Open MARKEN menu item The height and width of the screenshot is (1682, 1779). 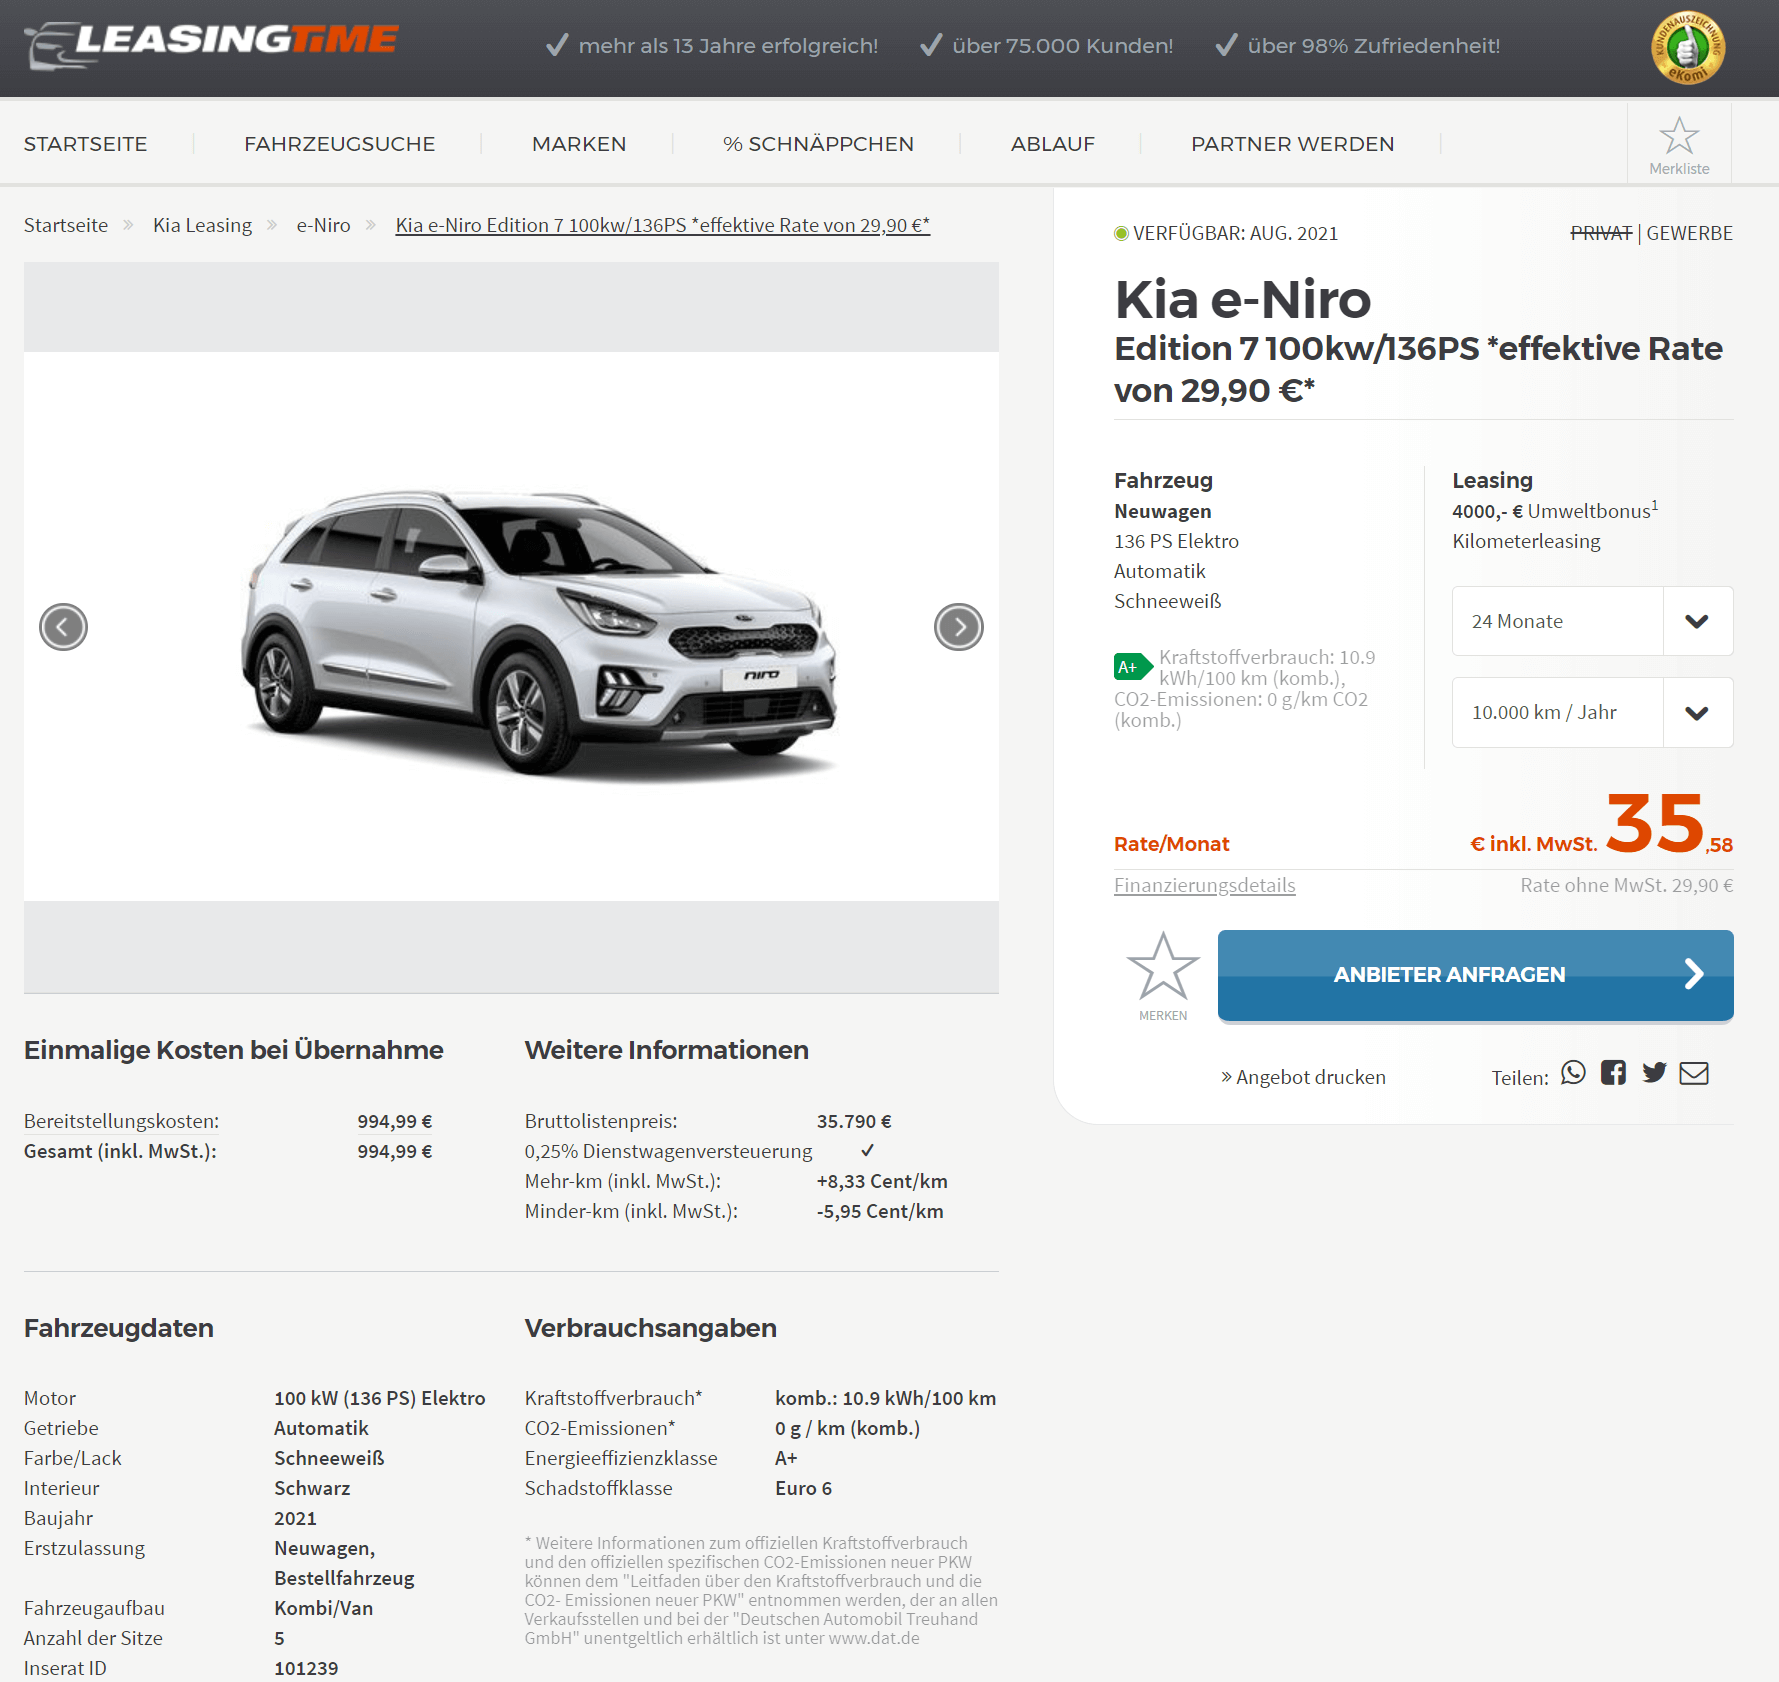tap(579, 144)
